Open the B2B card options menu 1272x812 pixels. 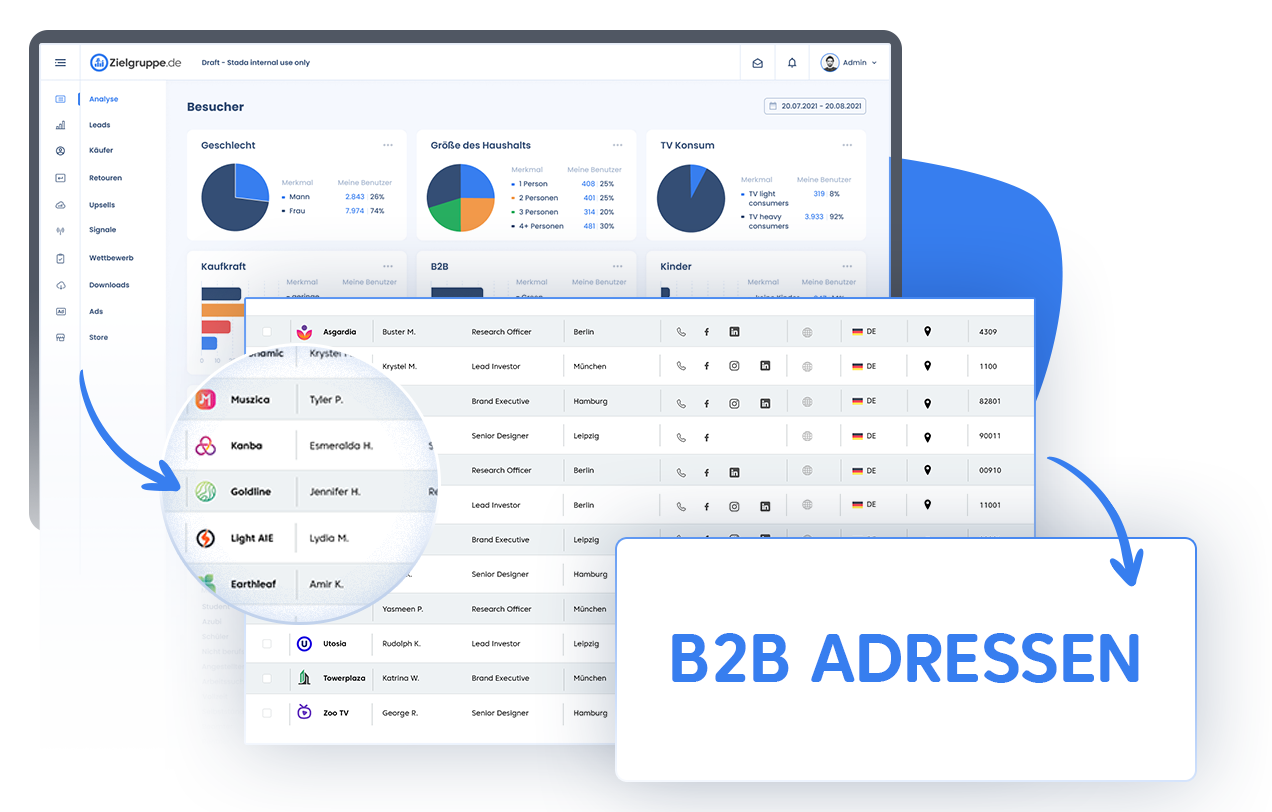tap(618, 266)
